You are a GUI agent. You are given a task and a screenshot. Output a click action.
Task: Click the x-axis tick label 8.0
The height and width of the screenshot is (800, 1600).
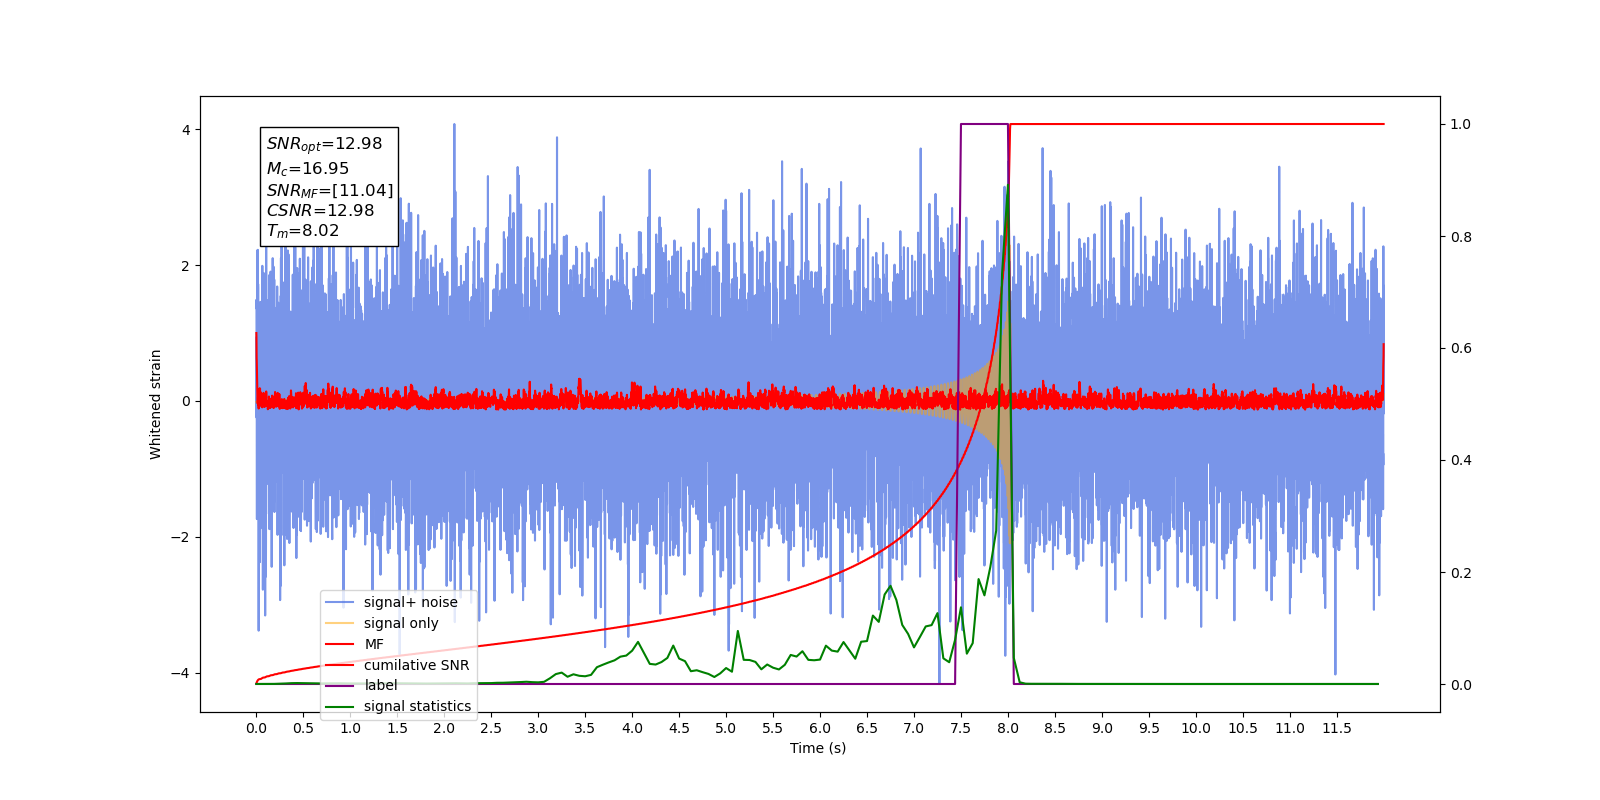1008,728
